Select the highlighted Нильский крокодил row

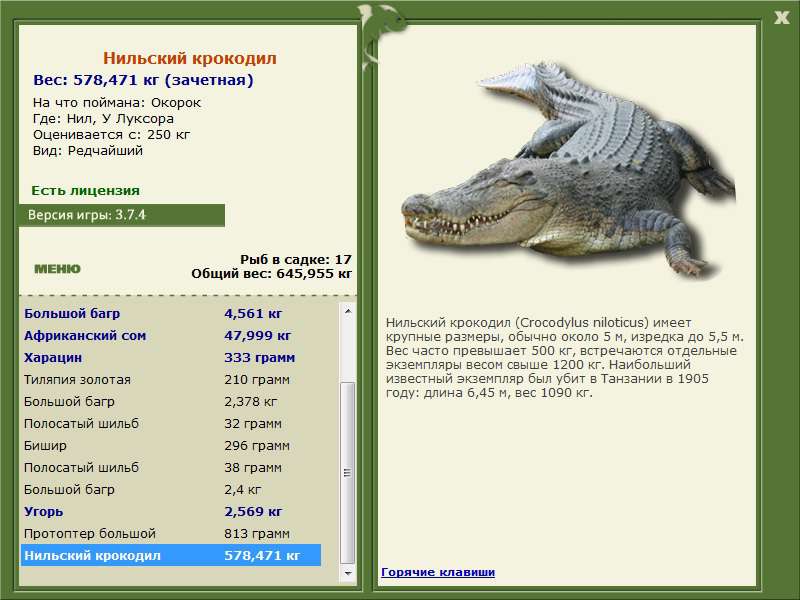coord(171,555)
